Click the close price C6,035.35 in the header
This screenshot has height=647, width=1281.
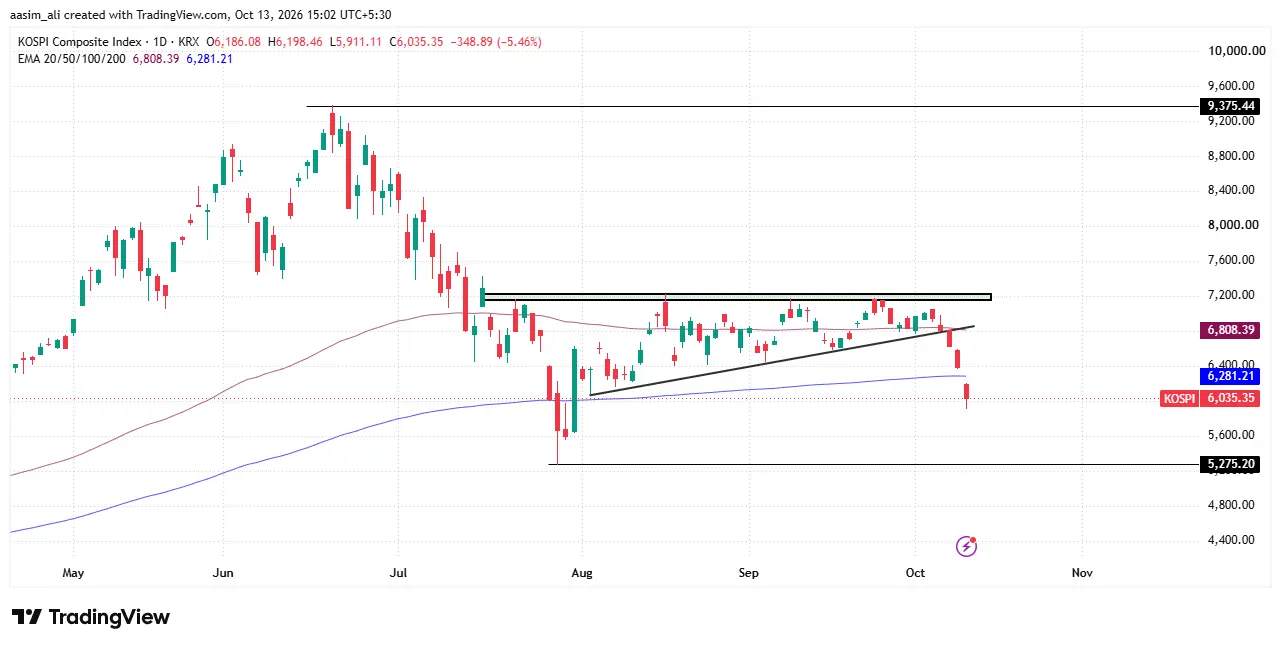tap(418, 41)
